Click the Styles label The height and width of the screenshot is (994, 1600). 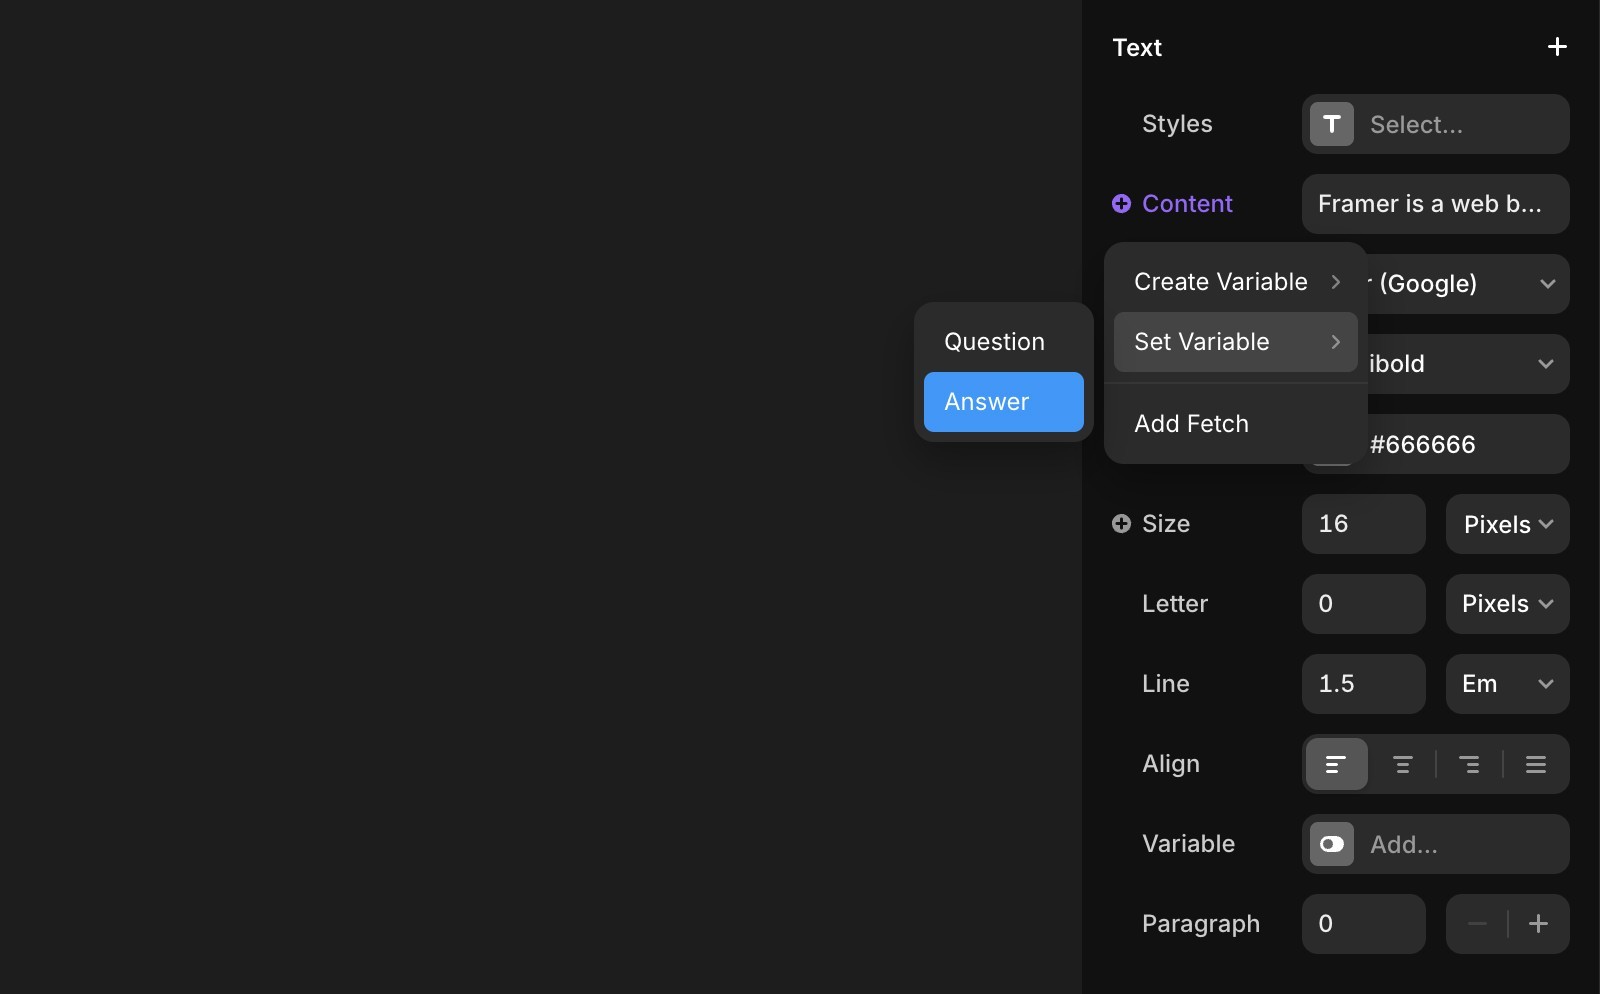point(1177,124)
